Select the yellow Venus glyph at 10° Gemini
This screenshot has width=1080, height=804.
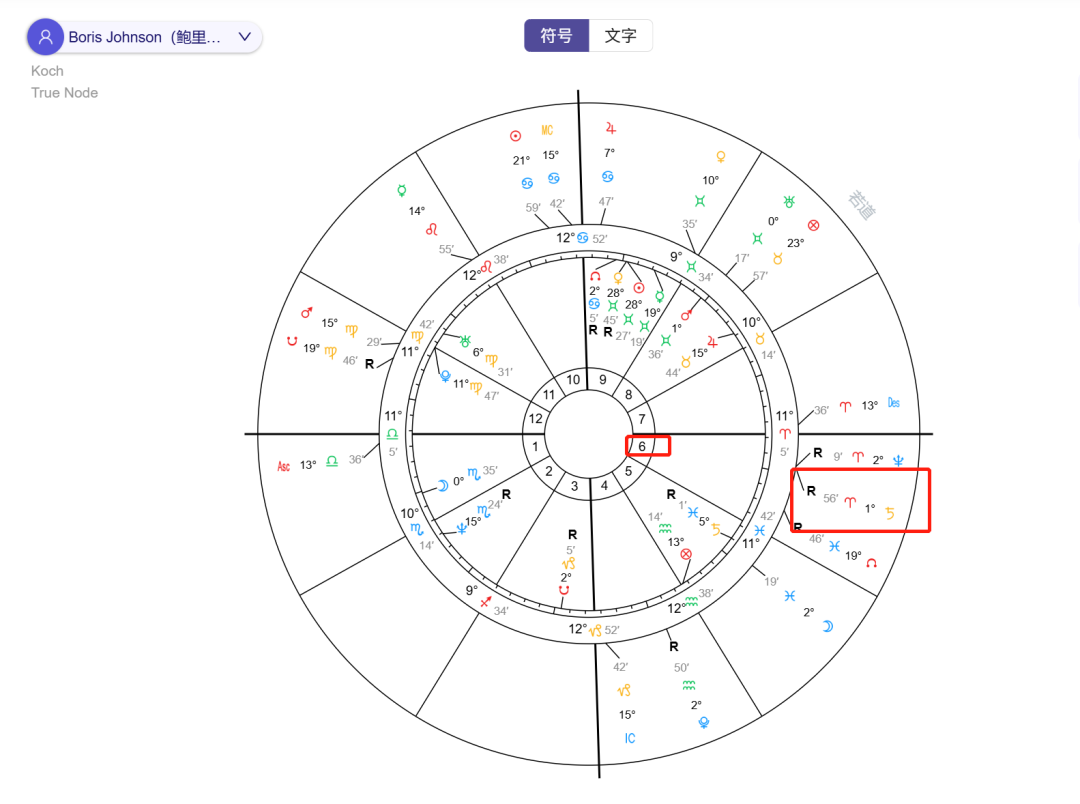(x=722, y=157)
